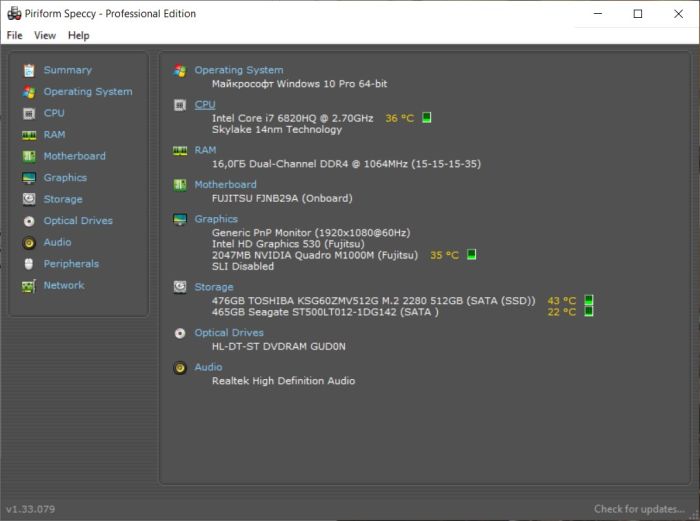Viewport: 700px width, 521px height.
Task: Click the RAM module icon in sidebar
Action: pyautogui.click(x=29, y=135)
